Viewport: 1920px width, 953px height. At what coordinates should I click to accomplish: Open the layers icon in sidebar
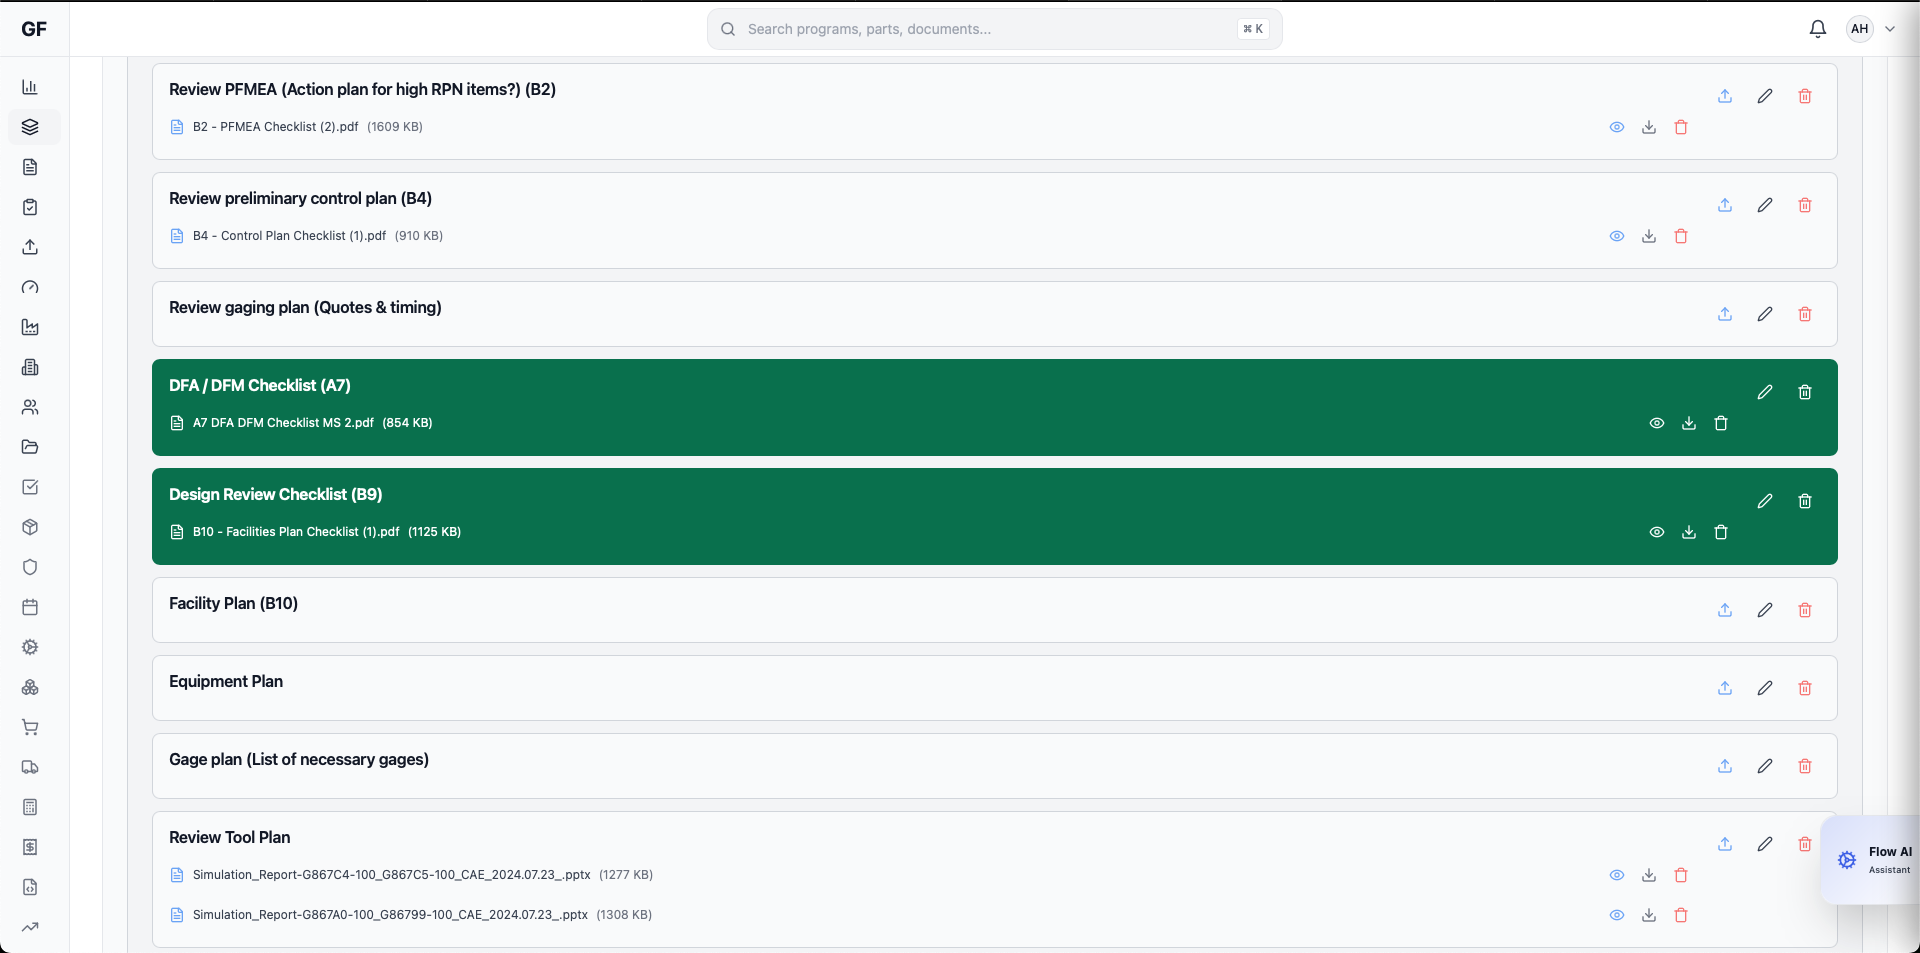coord(30,127)
